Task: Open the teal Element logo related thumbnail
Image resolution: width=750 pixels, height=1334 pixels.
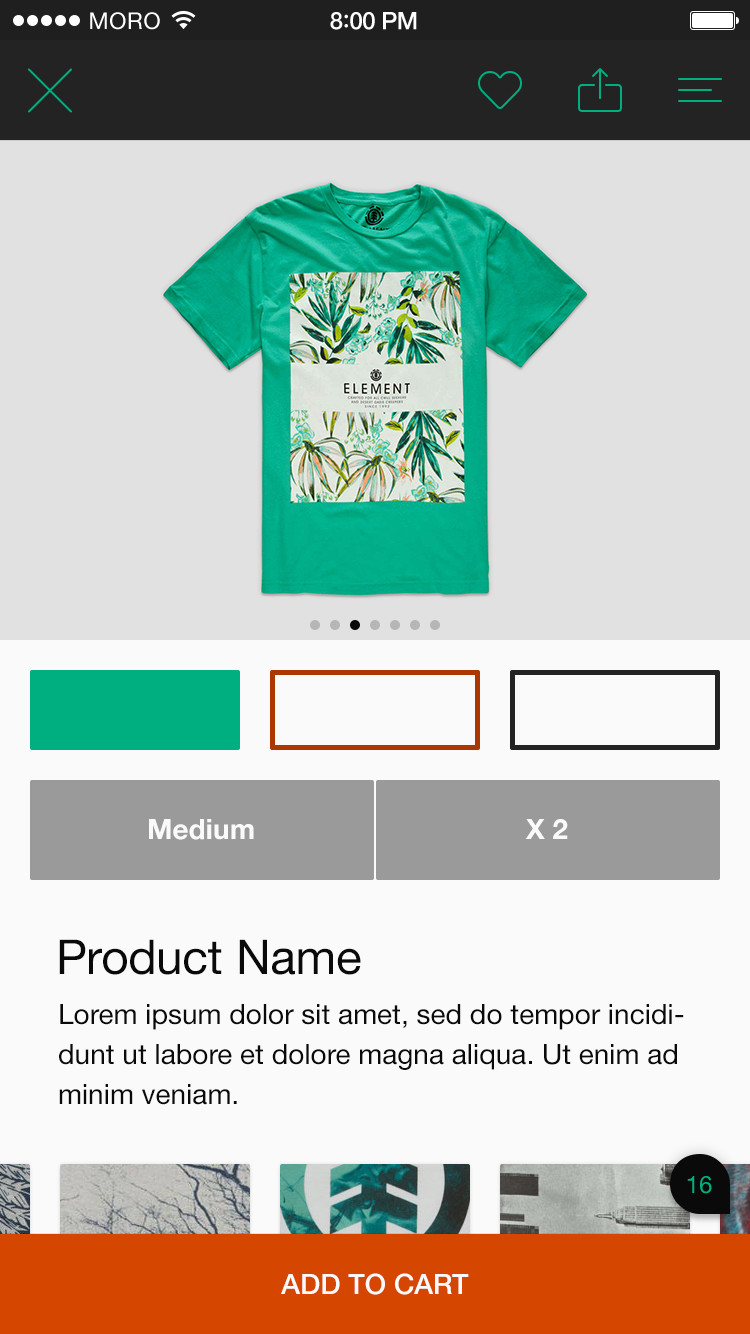Action: click(375, 1199)
